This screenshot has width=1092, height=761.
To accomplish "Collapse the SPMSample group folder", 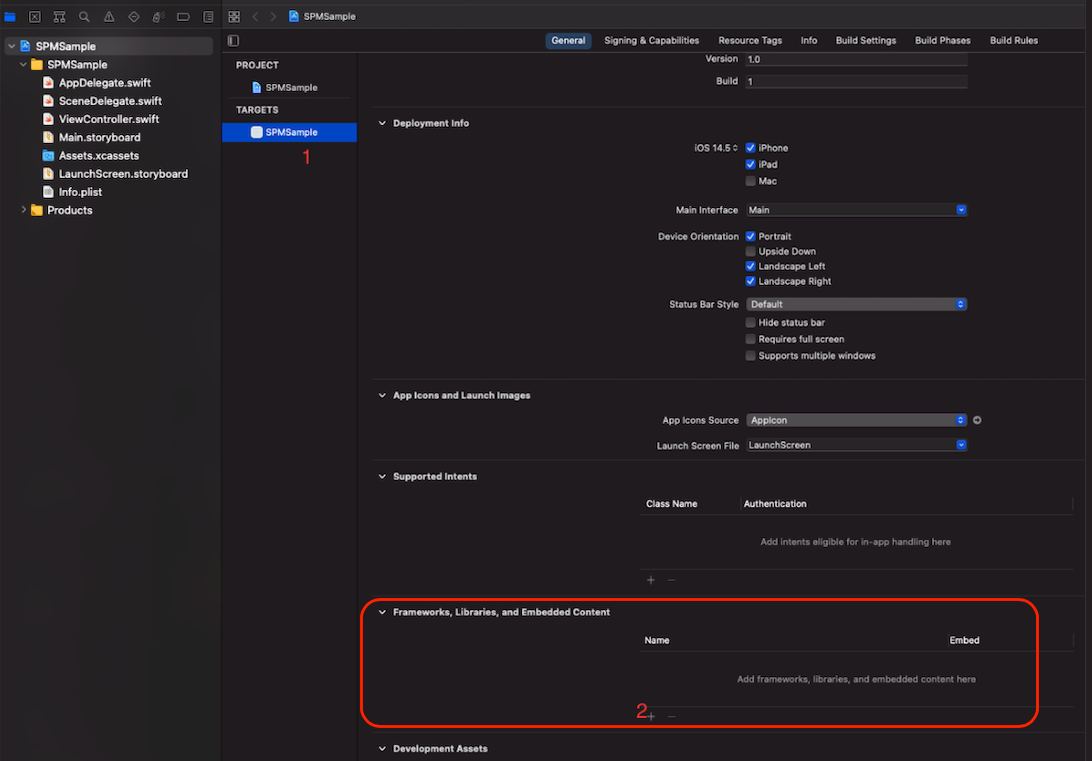I will click(x=24, y=64).
